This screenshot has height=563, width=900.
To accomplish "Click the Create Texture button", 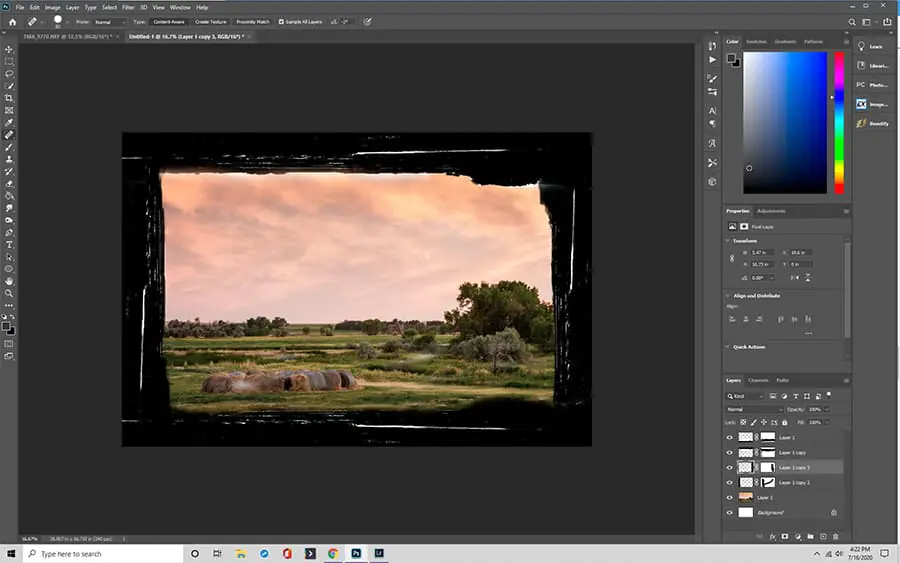I will pyautogui.click(x=211, y=22).
